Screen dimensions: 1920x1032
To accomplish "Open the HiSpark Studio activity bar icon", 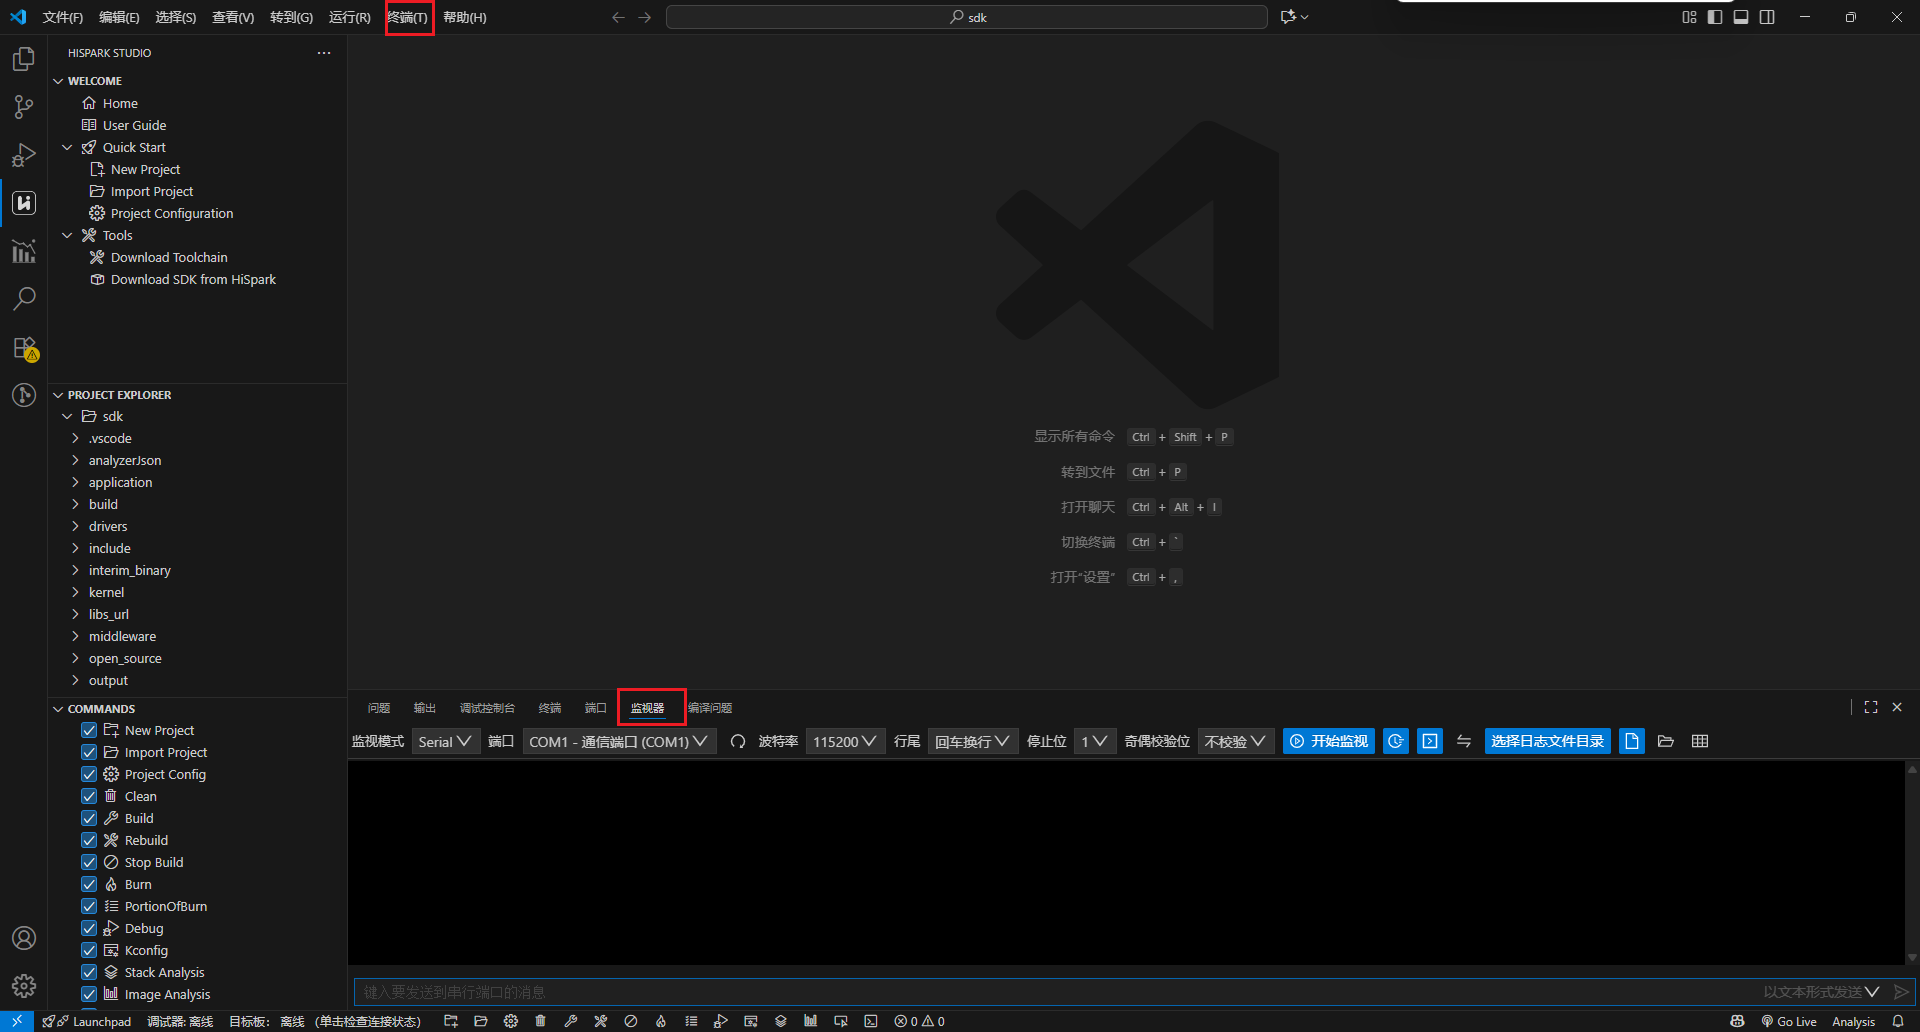I will pos(24,203).
